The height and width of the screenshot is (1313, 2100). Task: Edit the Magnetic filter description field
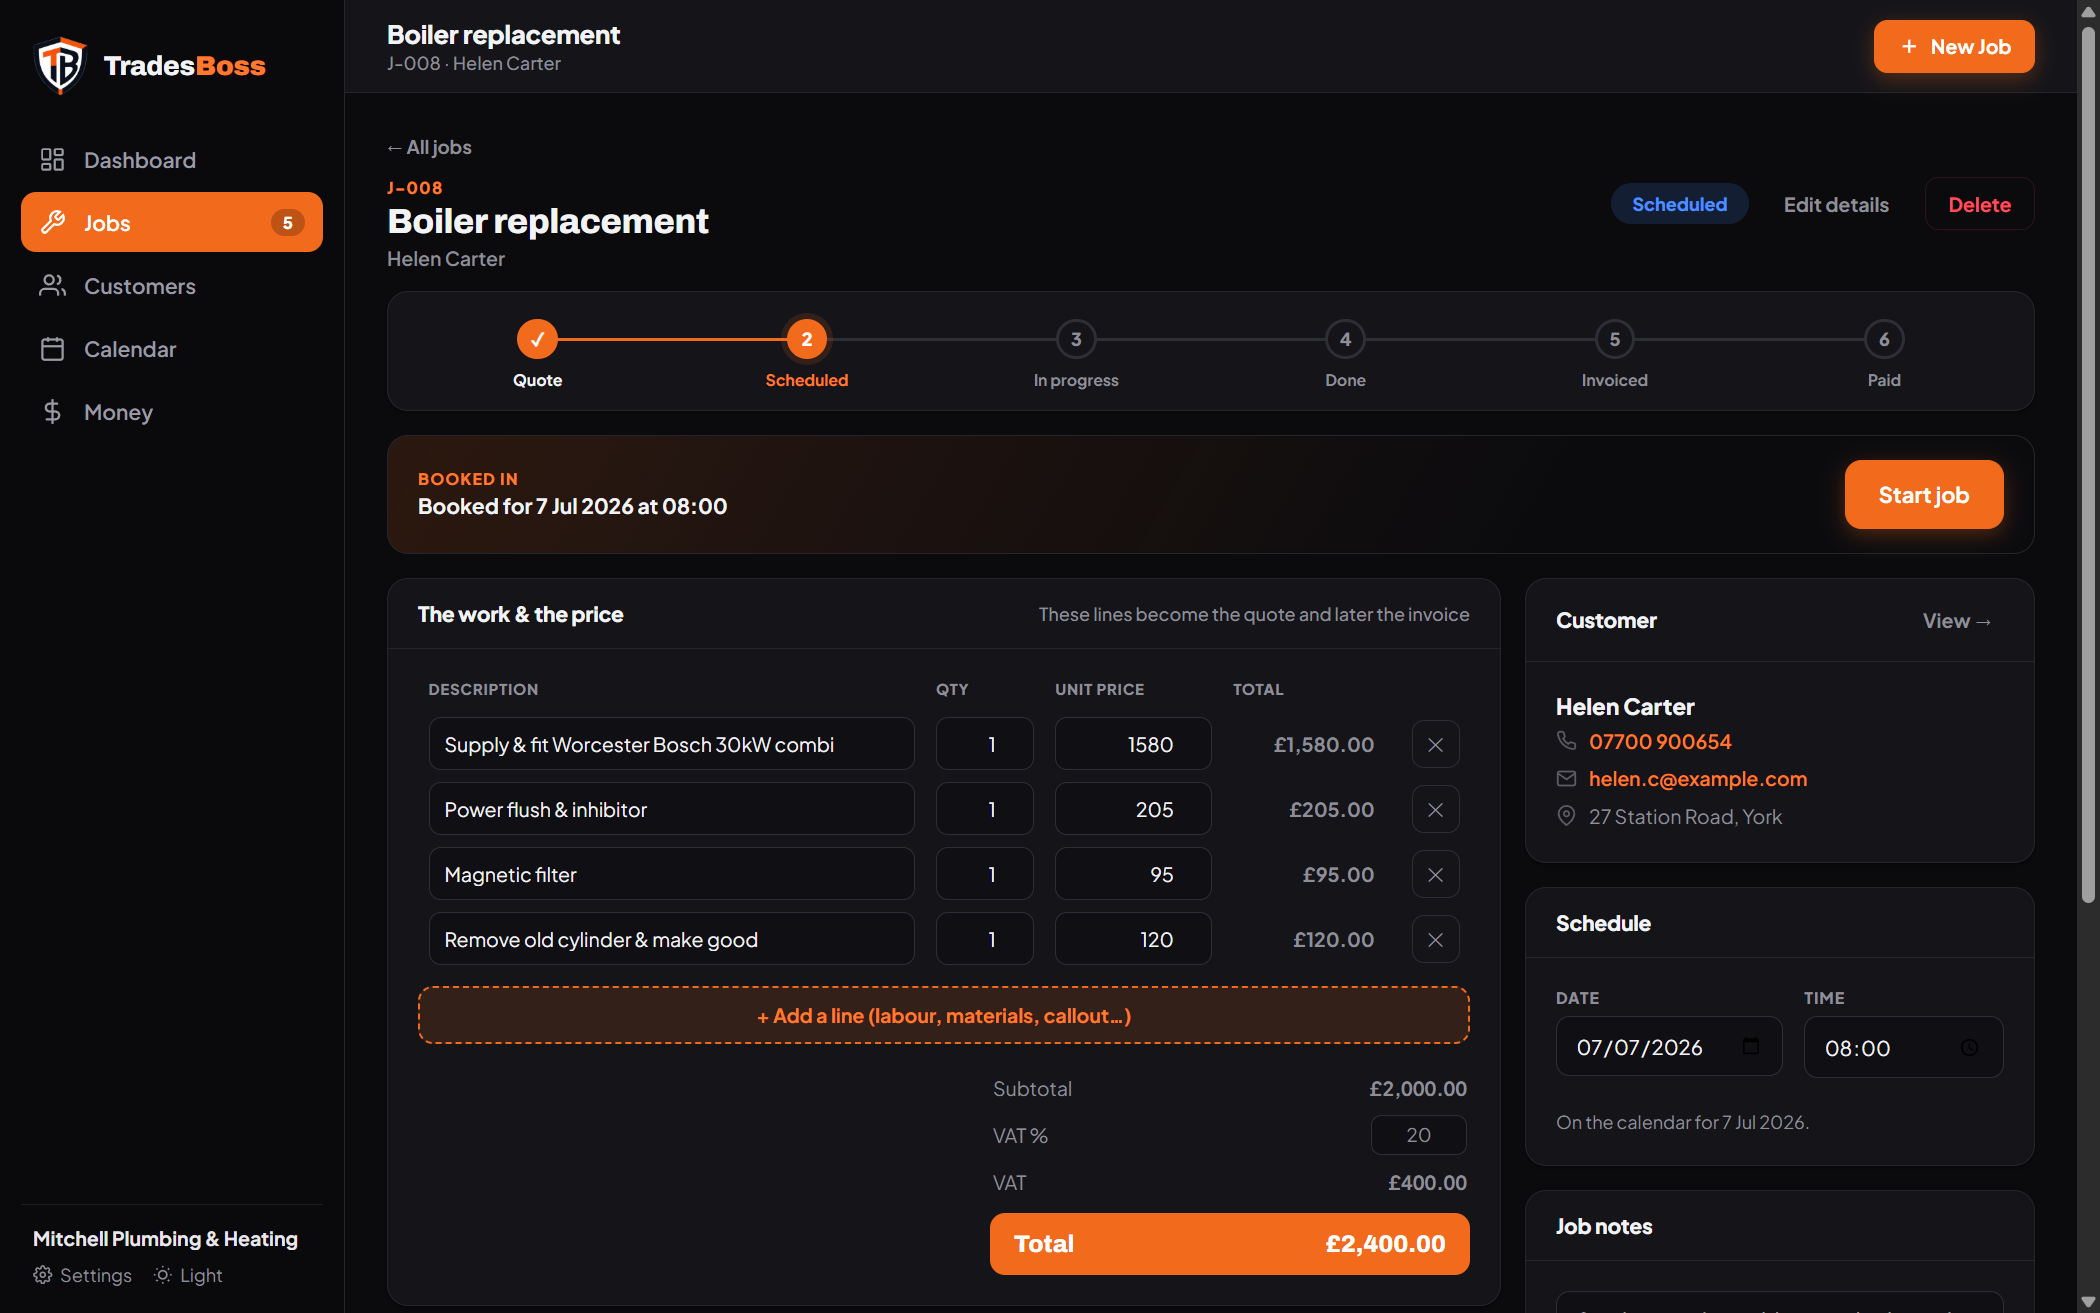point(671,874)
